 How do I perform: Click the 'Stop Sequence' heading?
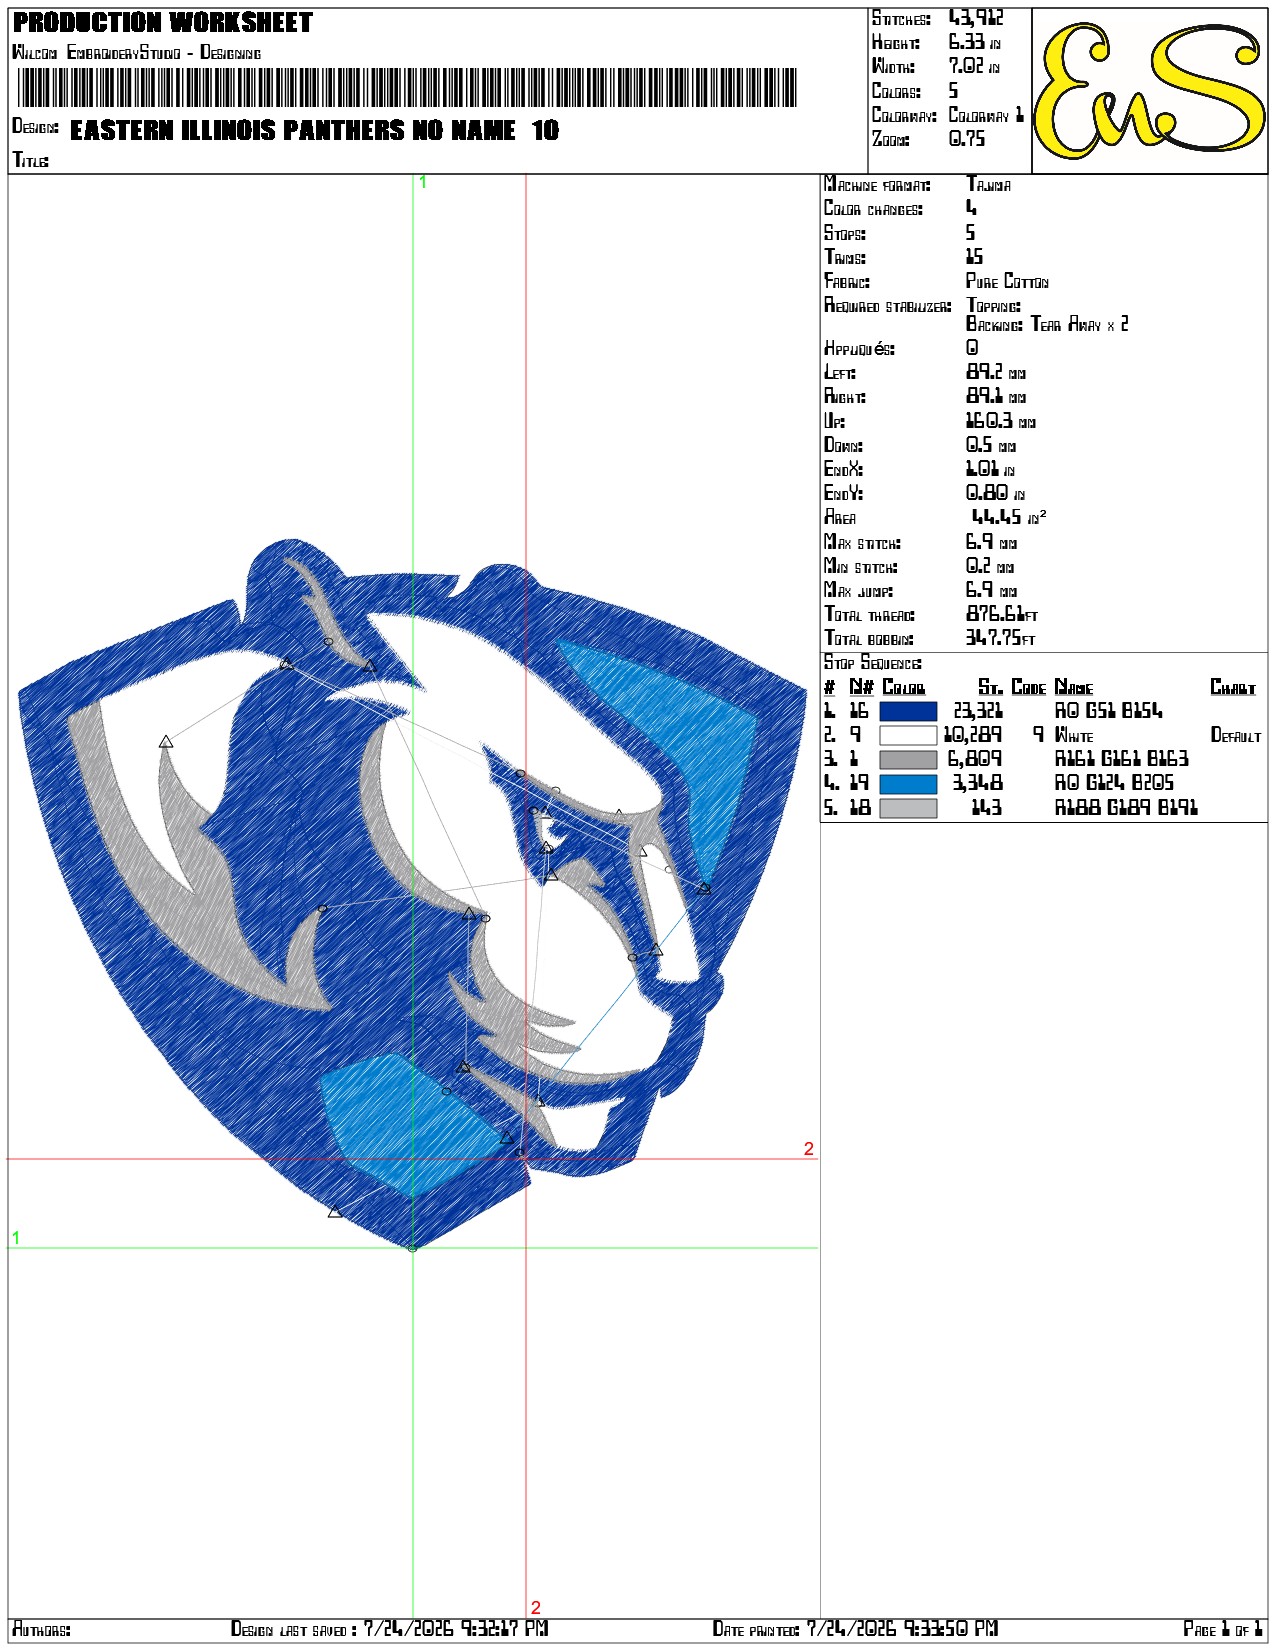872,663
